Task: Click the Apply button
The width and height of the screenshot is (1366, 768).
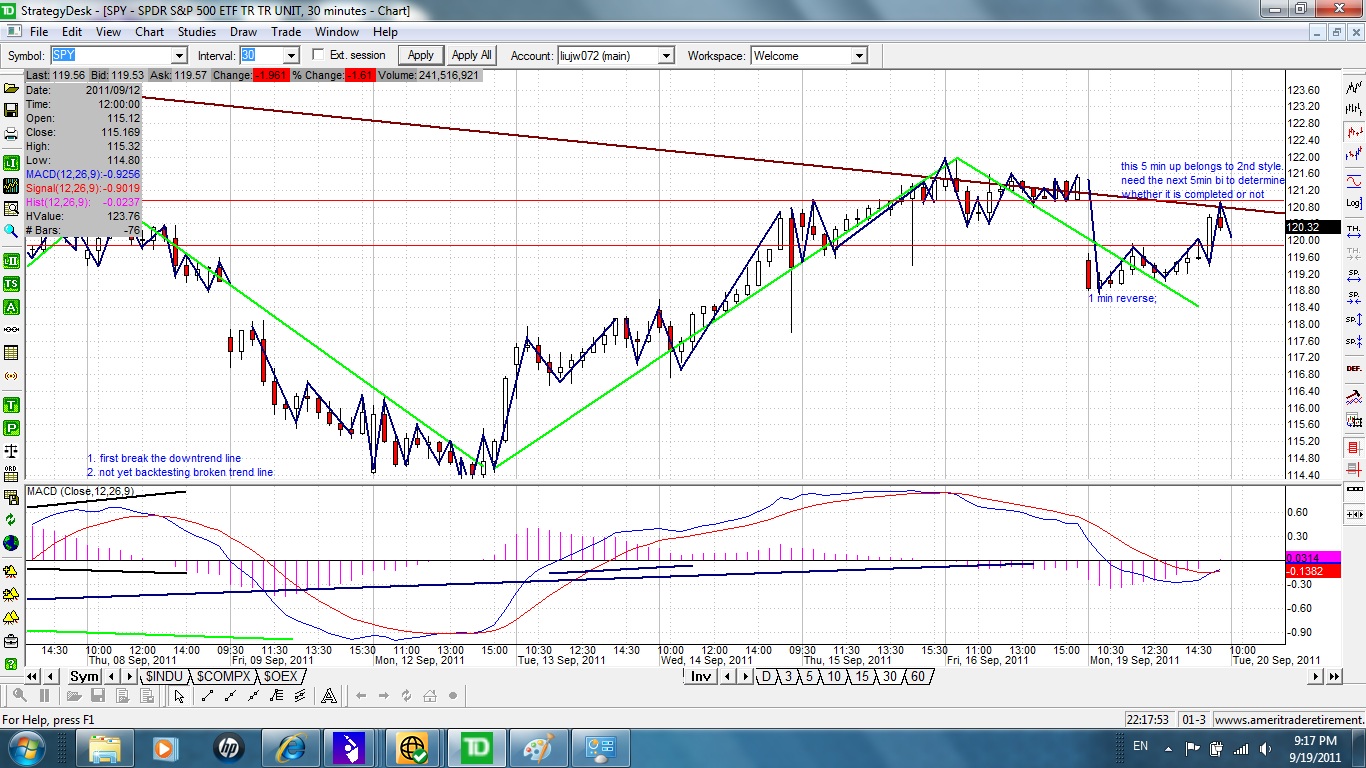Action: [421, 56]
